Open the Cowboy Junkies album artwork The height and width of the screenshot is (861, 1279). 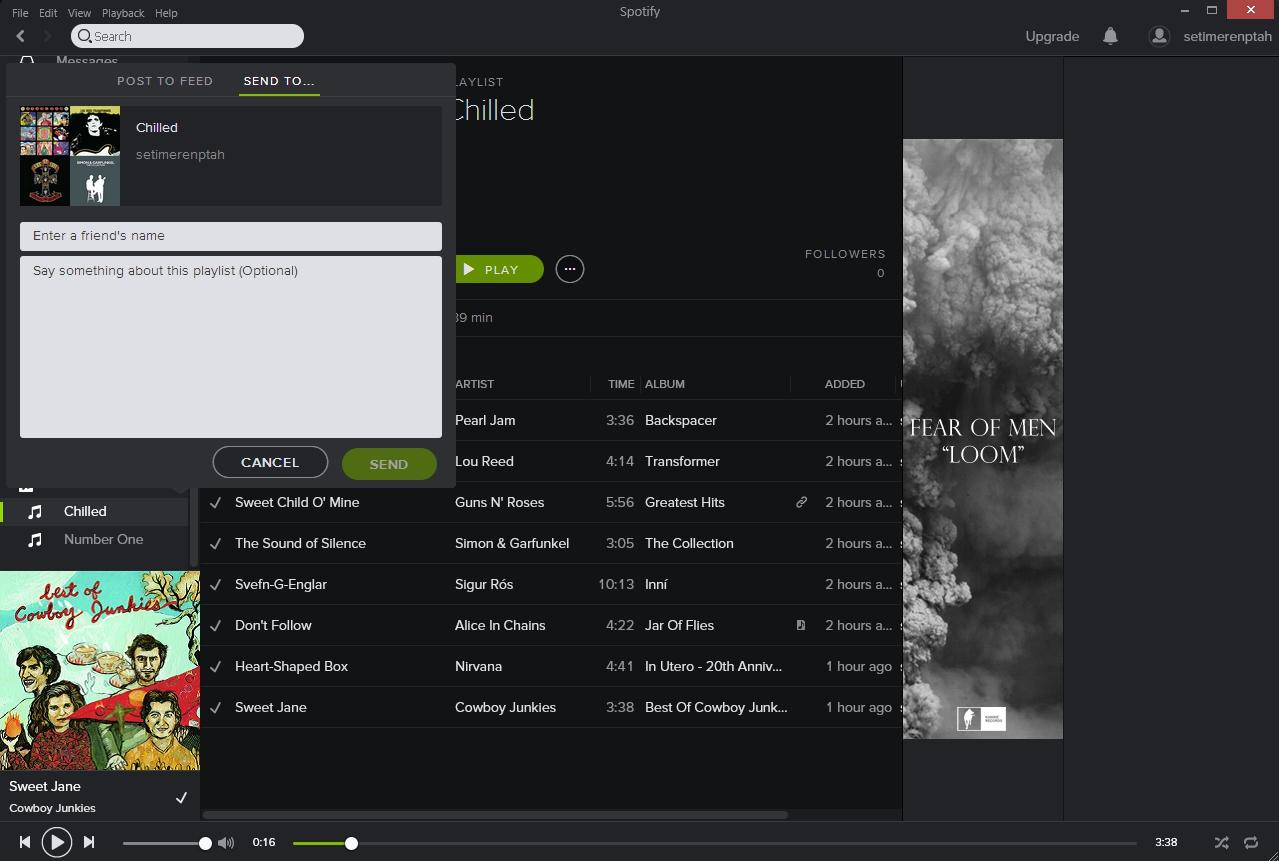click(100, 671)
